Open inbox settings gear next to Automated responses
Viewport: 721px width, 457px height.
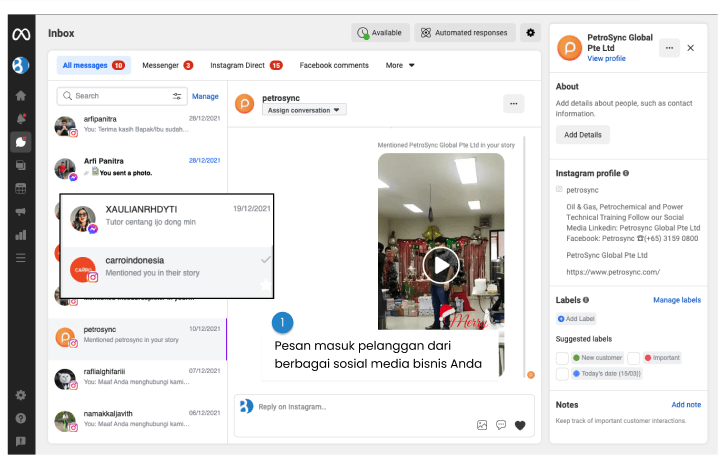coord(530,33)
